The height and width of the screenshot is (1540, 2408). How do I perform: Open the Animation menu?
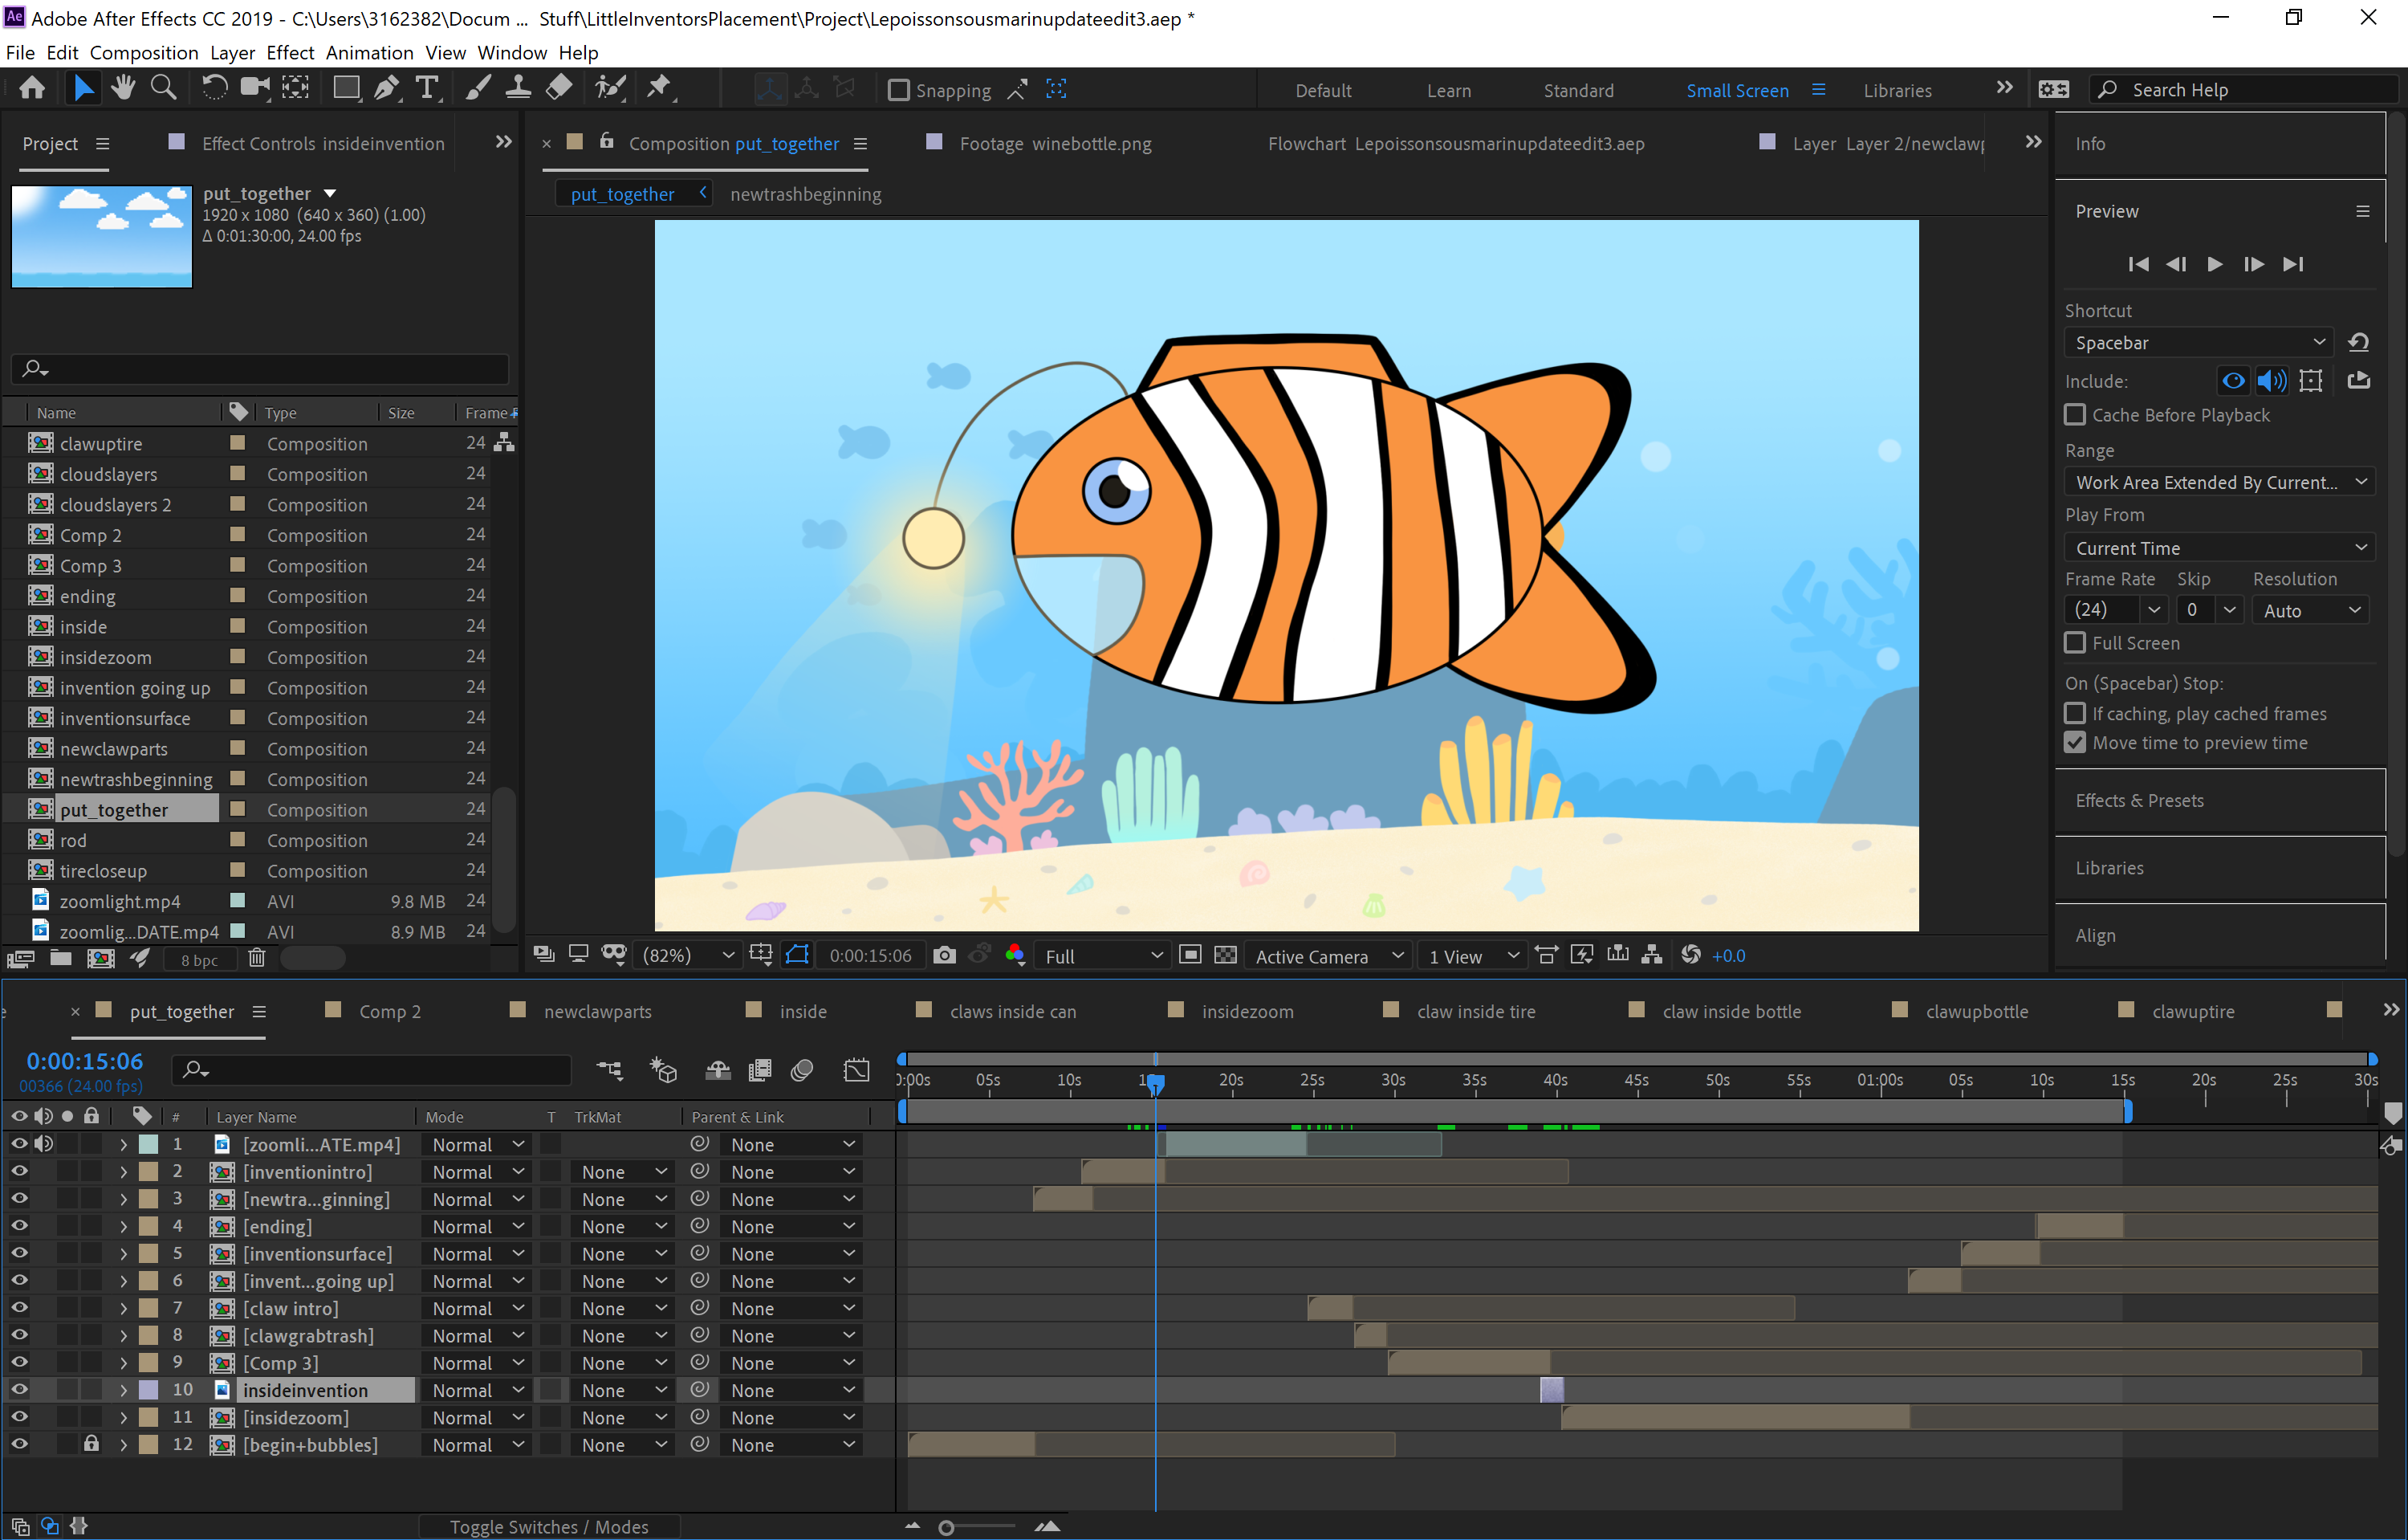pyautogui.click(x=369, y=53)
